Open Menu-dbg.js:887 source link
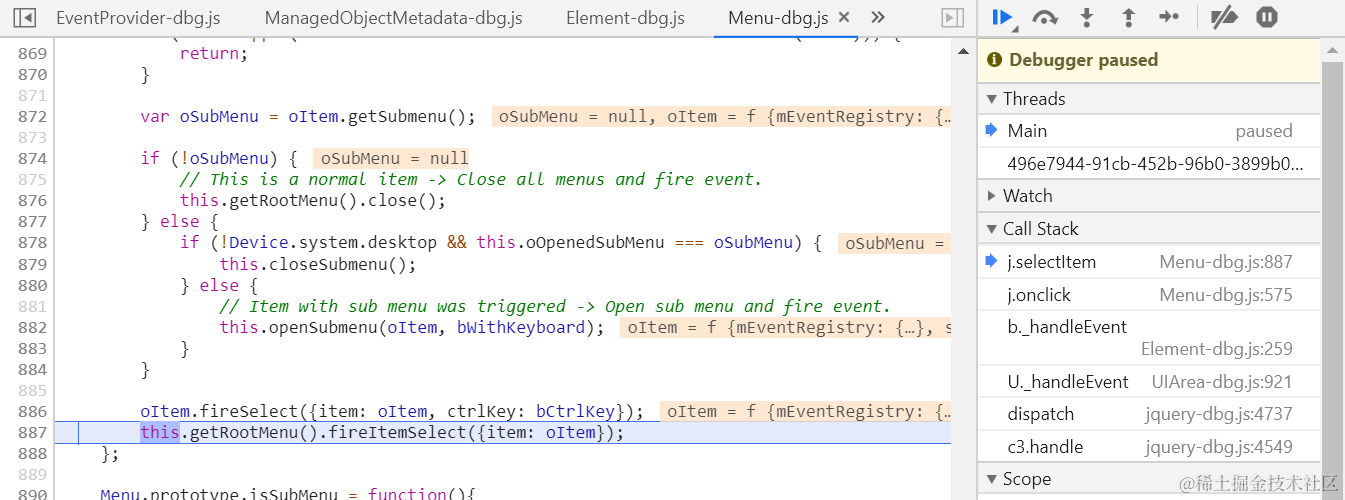Image resolution: width=1345 pixels, height=500 pixels. [x=1225, y=262]
